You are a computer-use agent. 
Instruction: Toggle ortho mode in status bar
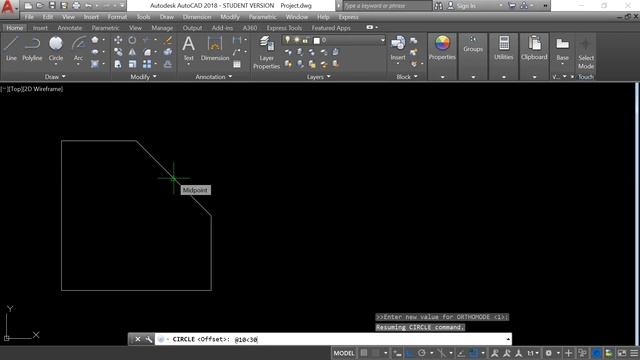click(410, 353)
